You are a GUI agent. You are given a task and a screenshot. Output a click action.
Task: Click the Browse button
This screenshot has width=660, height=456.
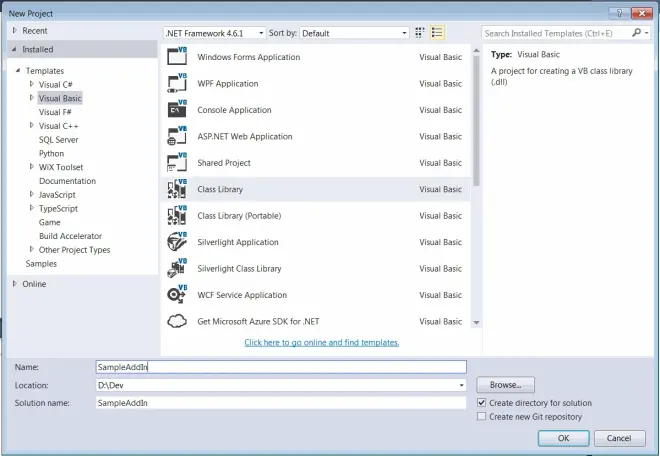[x=505, y=385]
